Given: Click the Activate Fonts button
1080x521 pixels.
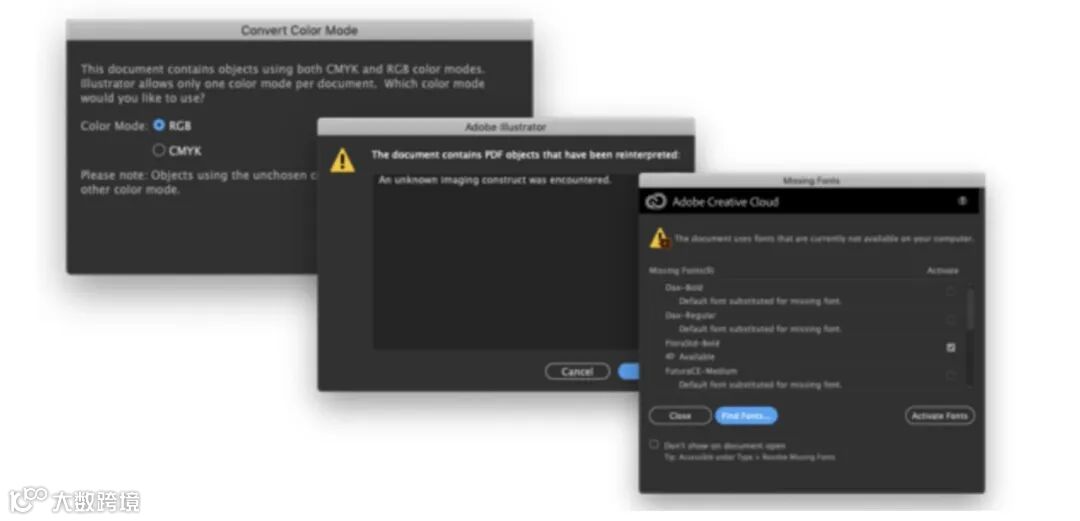Looking at the screenshot, I should click(939, 416).
